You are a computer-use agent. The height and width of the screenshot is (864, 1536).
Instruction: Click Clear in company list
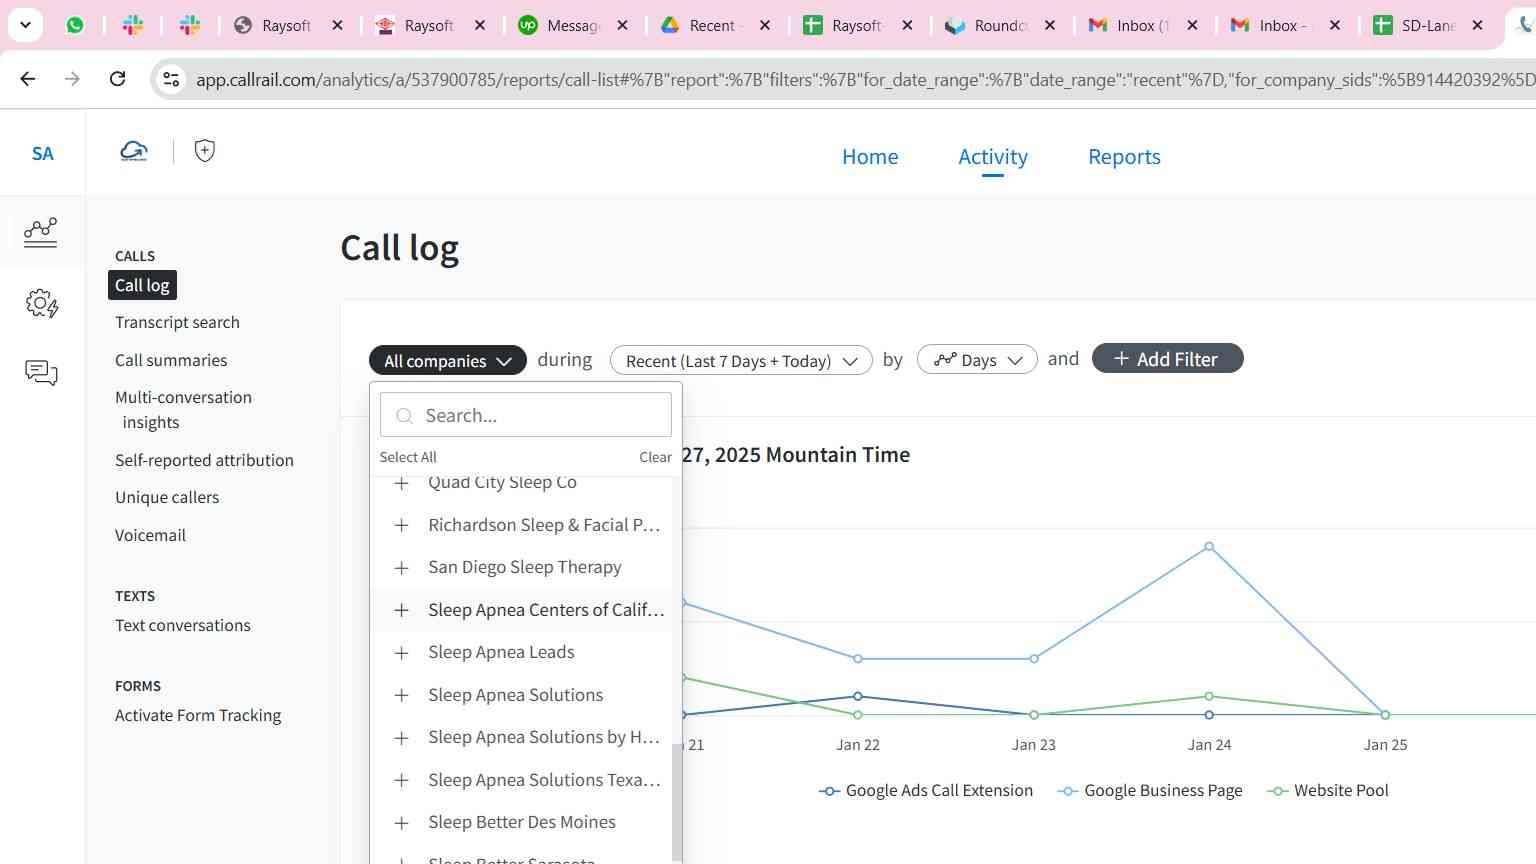(655, 457)
